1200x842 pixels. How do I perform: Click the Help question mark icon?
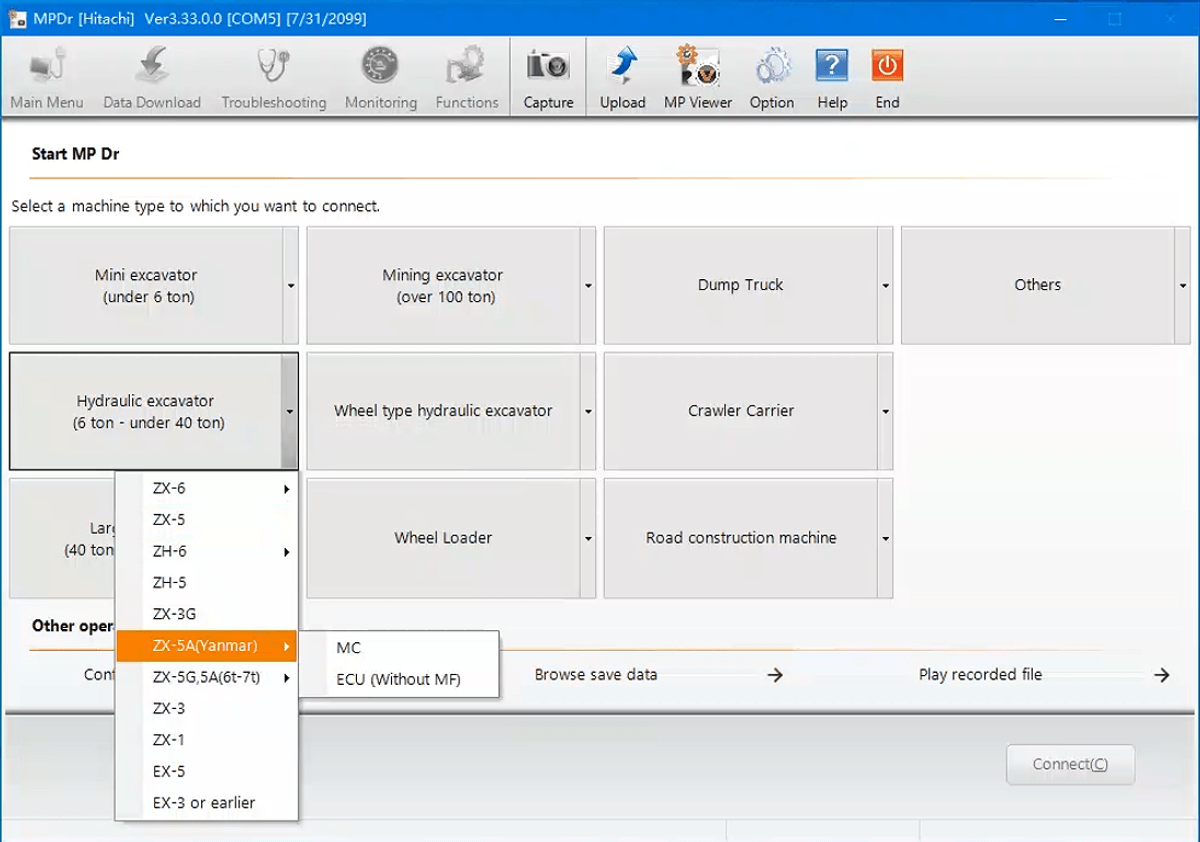[832, 67]
